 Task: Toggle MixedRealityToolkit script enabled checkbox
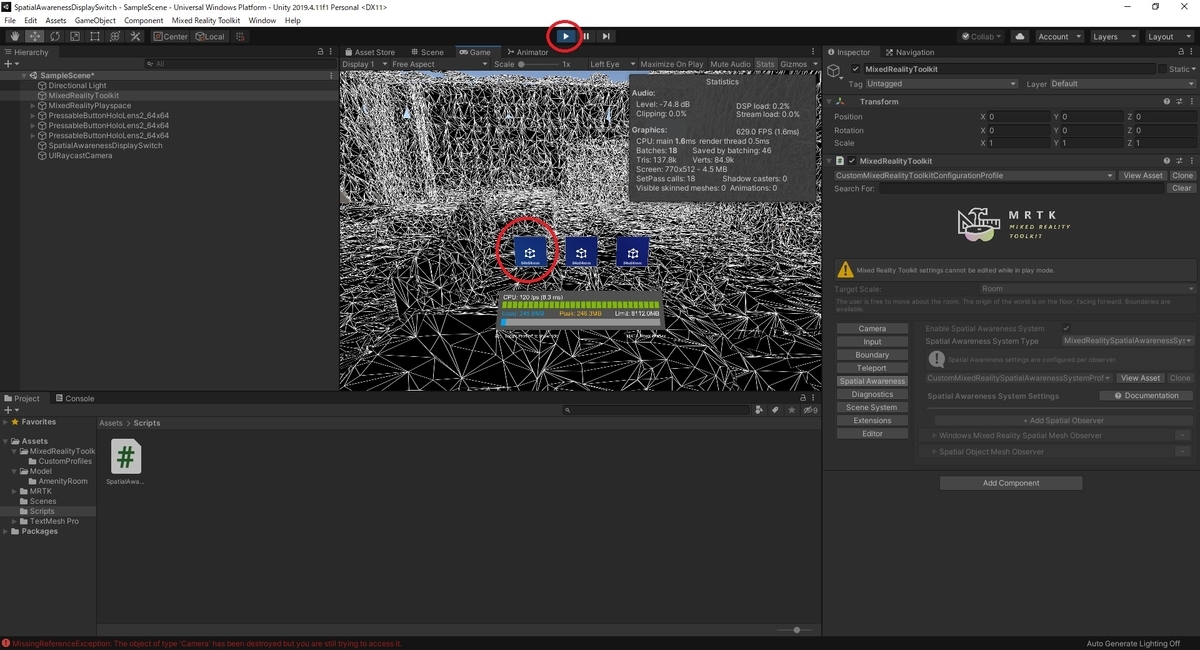852,161
